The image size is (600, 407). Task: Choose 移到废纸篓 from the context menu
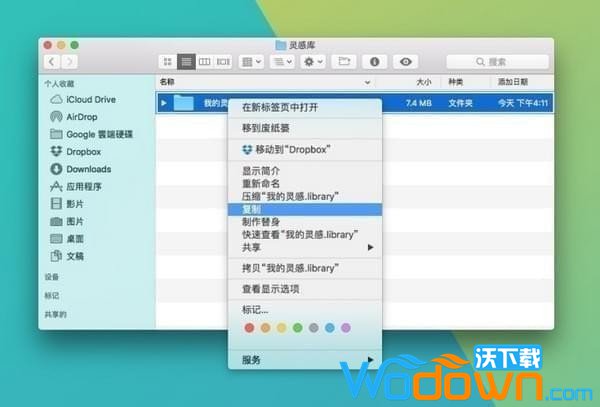[305, 128]
